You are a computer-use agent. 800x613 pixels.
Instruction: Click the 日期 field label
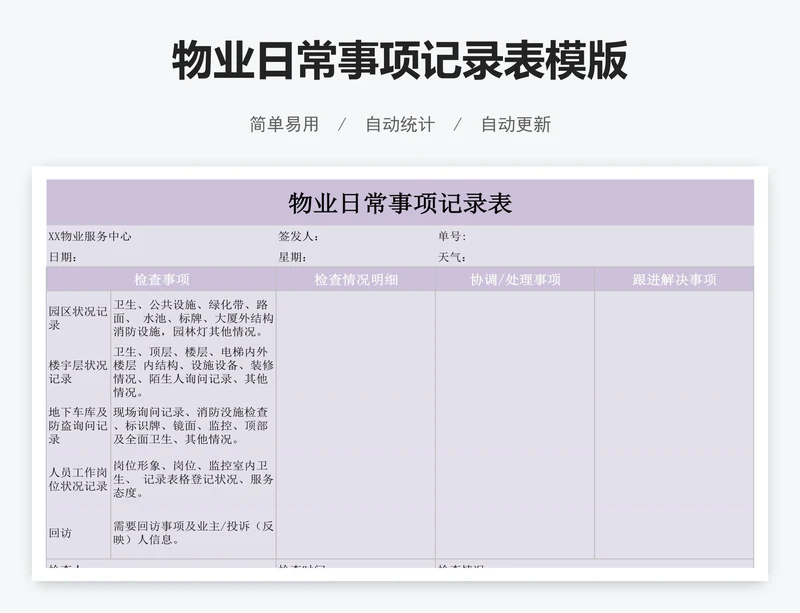(x=63, y=257)
